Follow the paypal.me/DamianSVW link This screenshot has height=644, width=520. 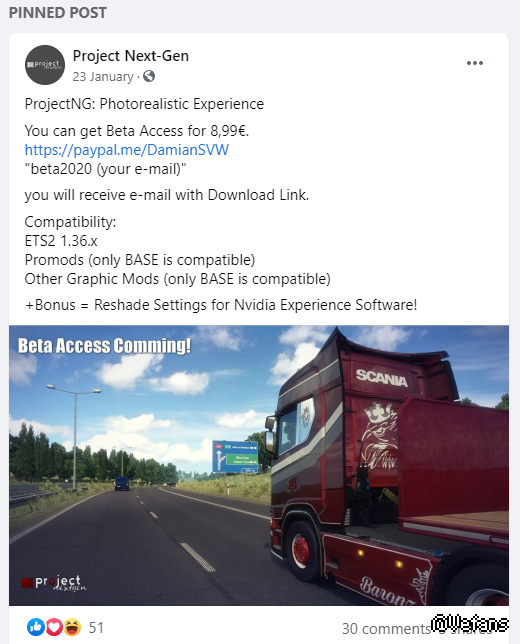point(127,150)
